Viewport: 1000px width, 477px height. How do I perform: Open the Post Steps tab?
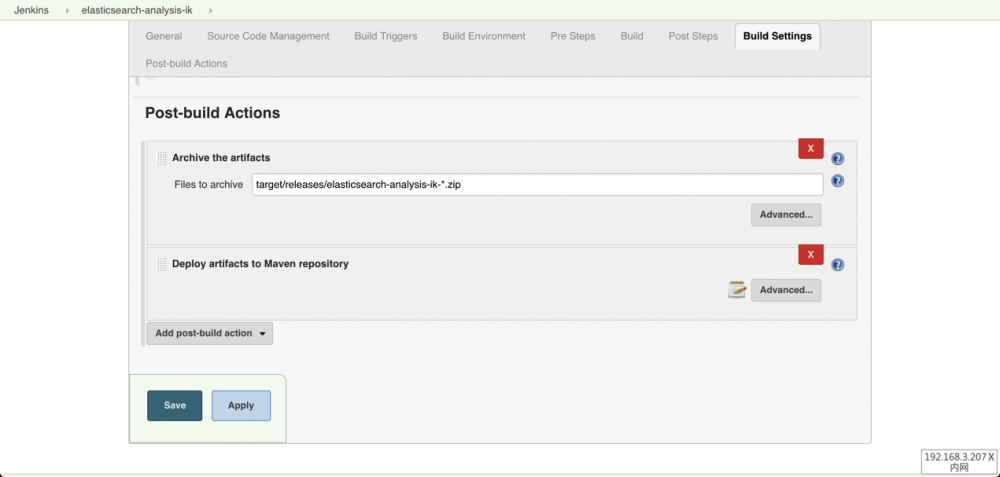[693, 36]
